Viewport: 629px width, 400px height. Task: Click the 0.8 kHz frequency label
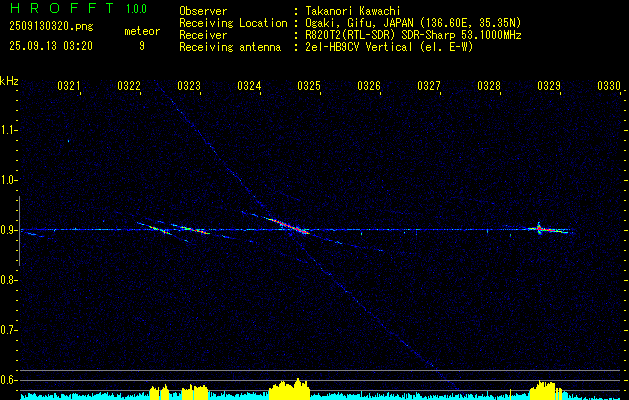(8, 280)
